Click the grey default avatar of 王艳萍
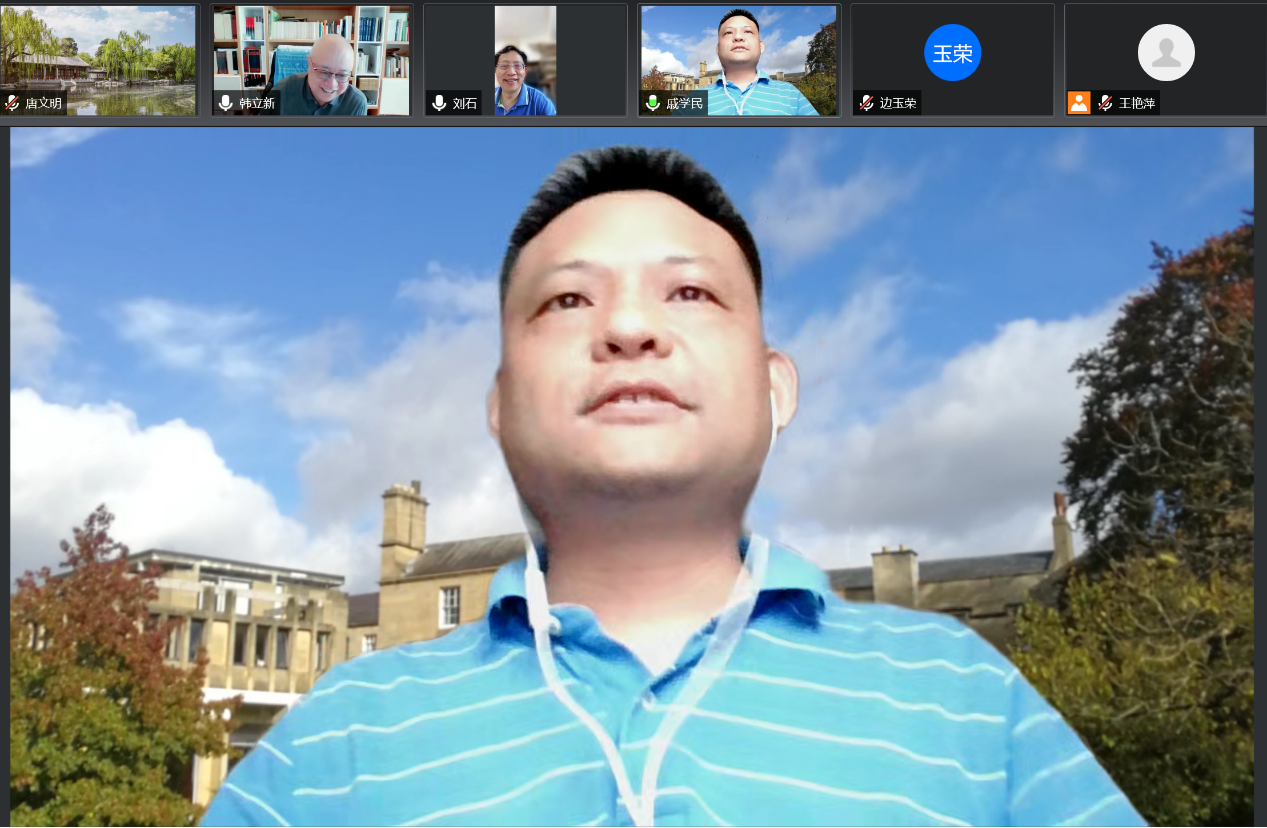Viewport: 1267px width, 828px height. coord(1166,53)
